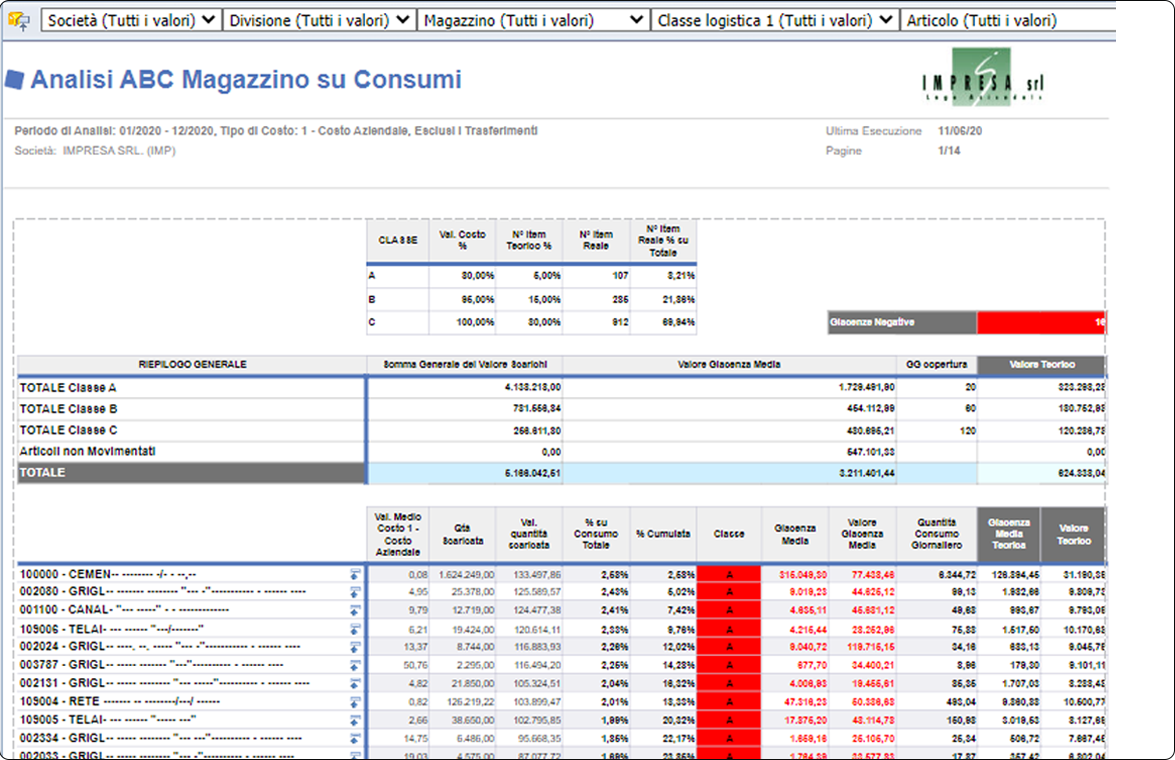1175x760 pixels.
Task: Open the Classe logistica 1 dropdown
Action: (x=776, y=20)
